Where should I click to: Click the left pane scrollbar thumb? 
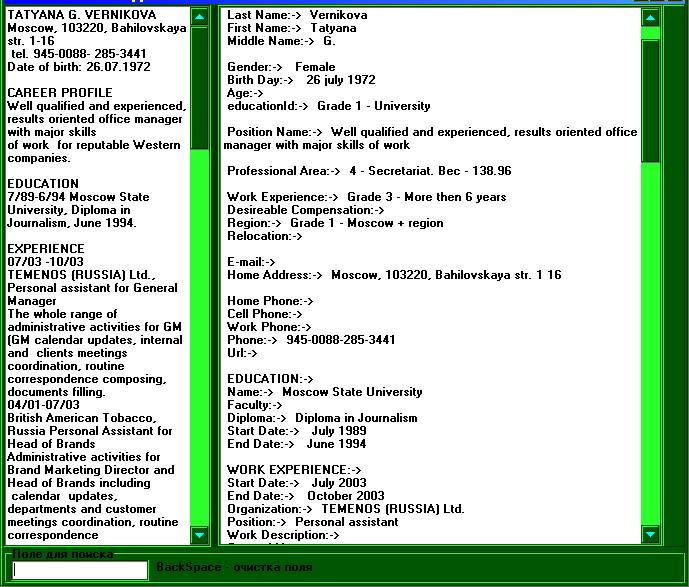tap(199, 88)
